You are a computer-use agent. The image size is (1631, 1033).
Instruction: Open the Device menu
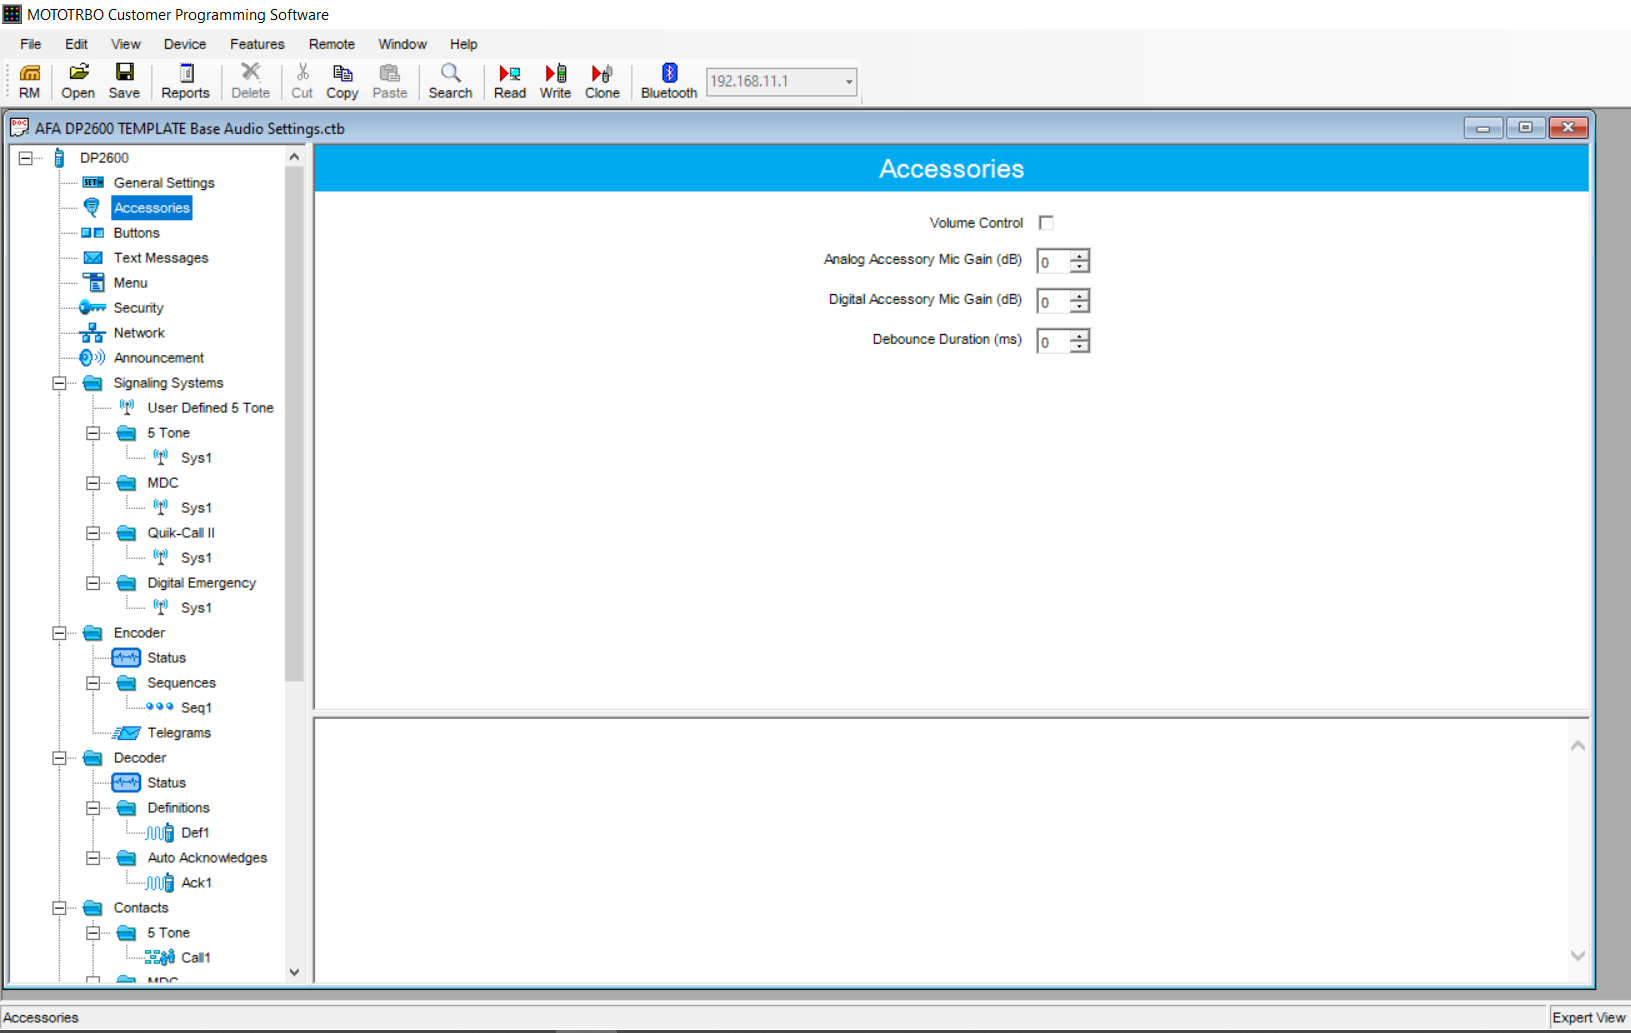(x=185, y=44)
